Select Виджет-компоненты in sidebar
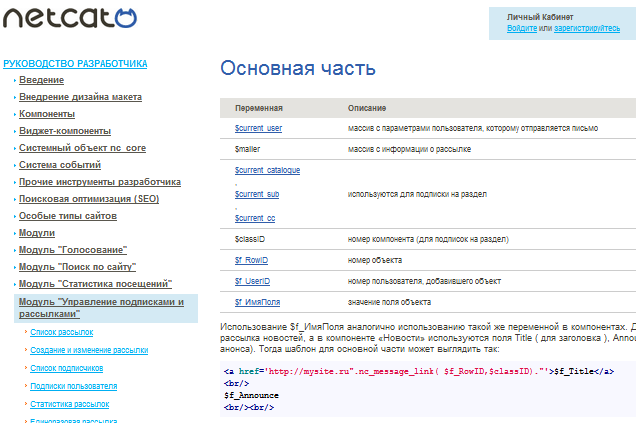 pyautogui.click(x=64, y=131)
